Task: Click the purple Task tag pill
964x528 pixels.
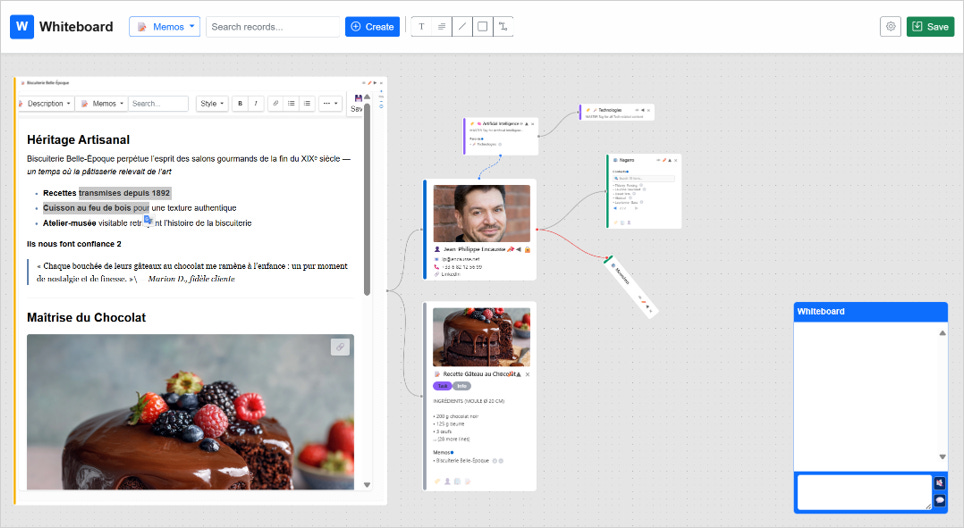Action: tap(443, 386)
